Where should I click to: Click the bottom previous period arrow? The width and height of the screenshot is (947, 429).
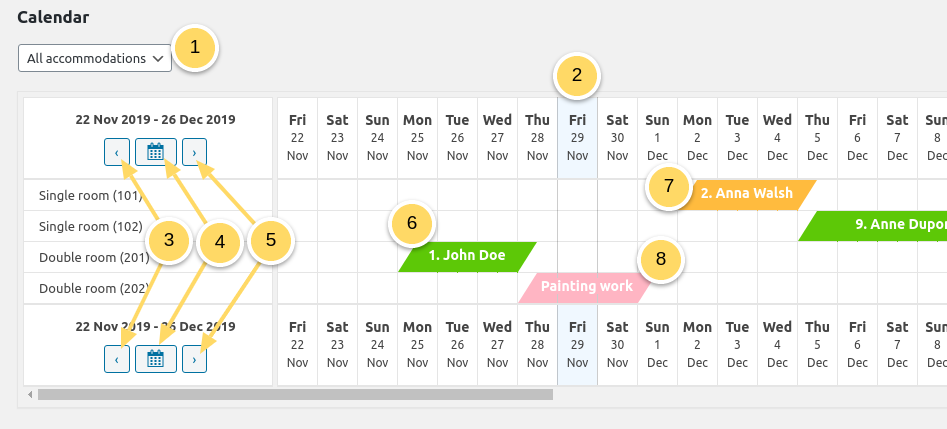(x=117, y=359)
